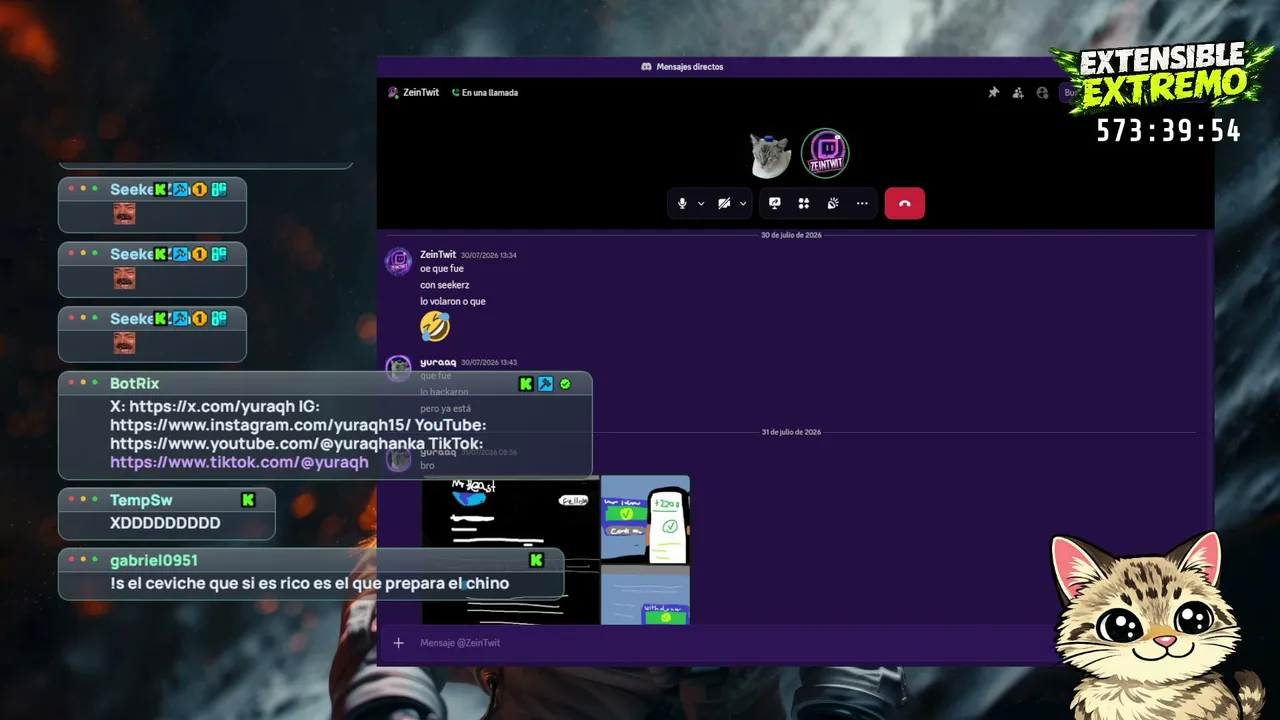Screen dimensions: 1280x720
Task: Click TempSw's green Kick badge
Action: click(x=248, y=500)
